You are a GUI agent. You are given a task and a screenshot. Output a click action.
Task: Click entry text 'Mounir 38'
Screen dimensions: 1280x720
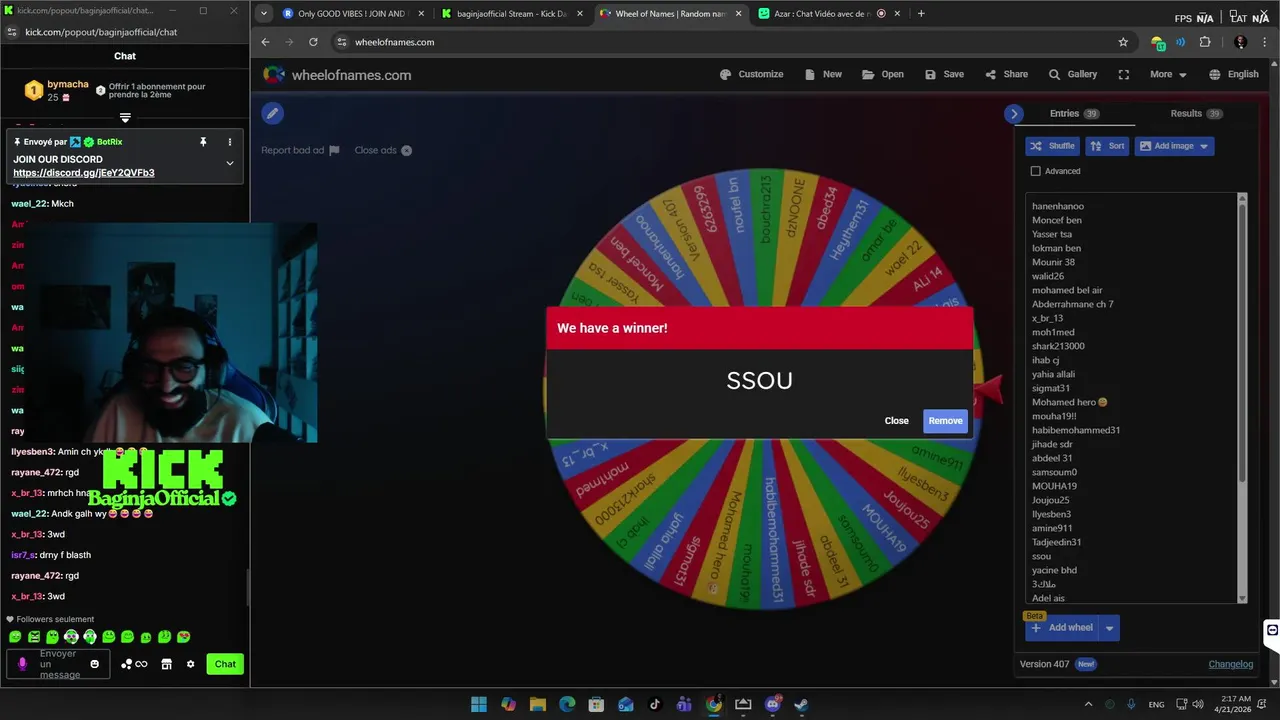pos(1053,262)
